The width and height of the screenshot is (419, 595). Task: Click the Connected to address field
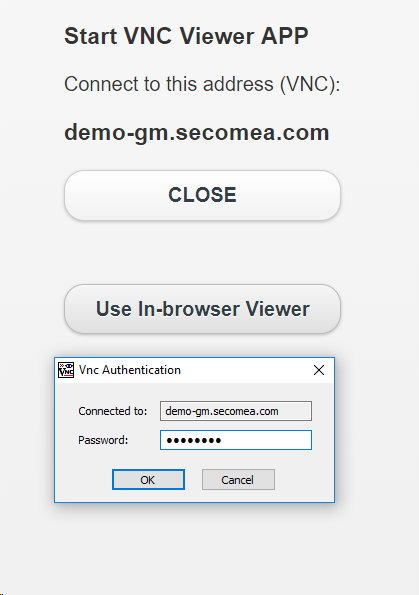click(x=236, y=411)
